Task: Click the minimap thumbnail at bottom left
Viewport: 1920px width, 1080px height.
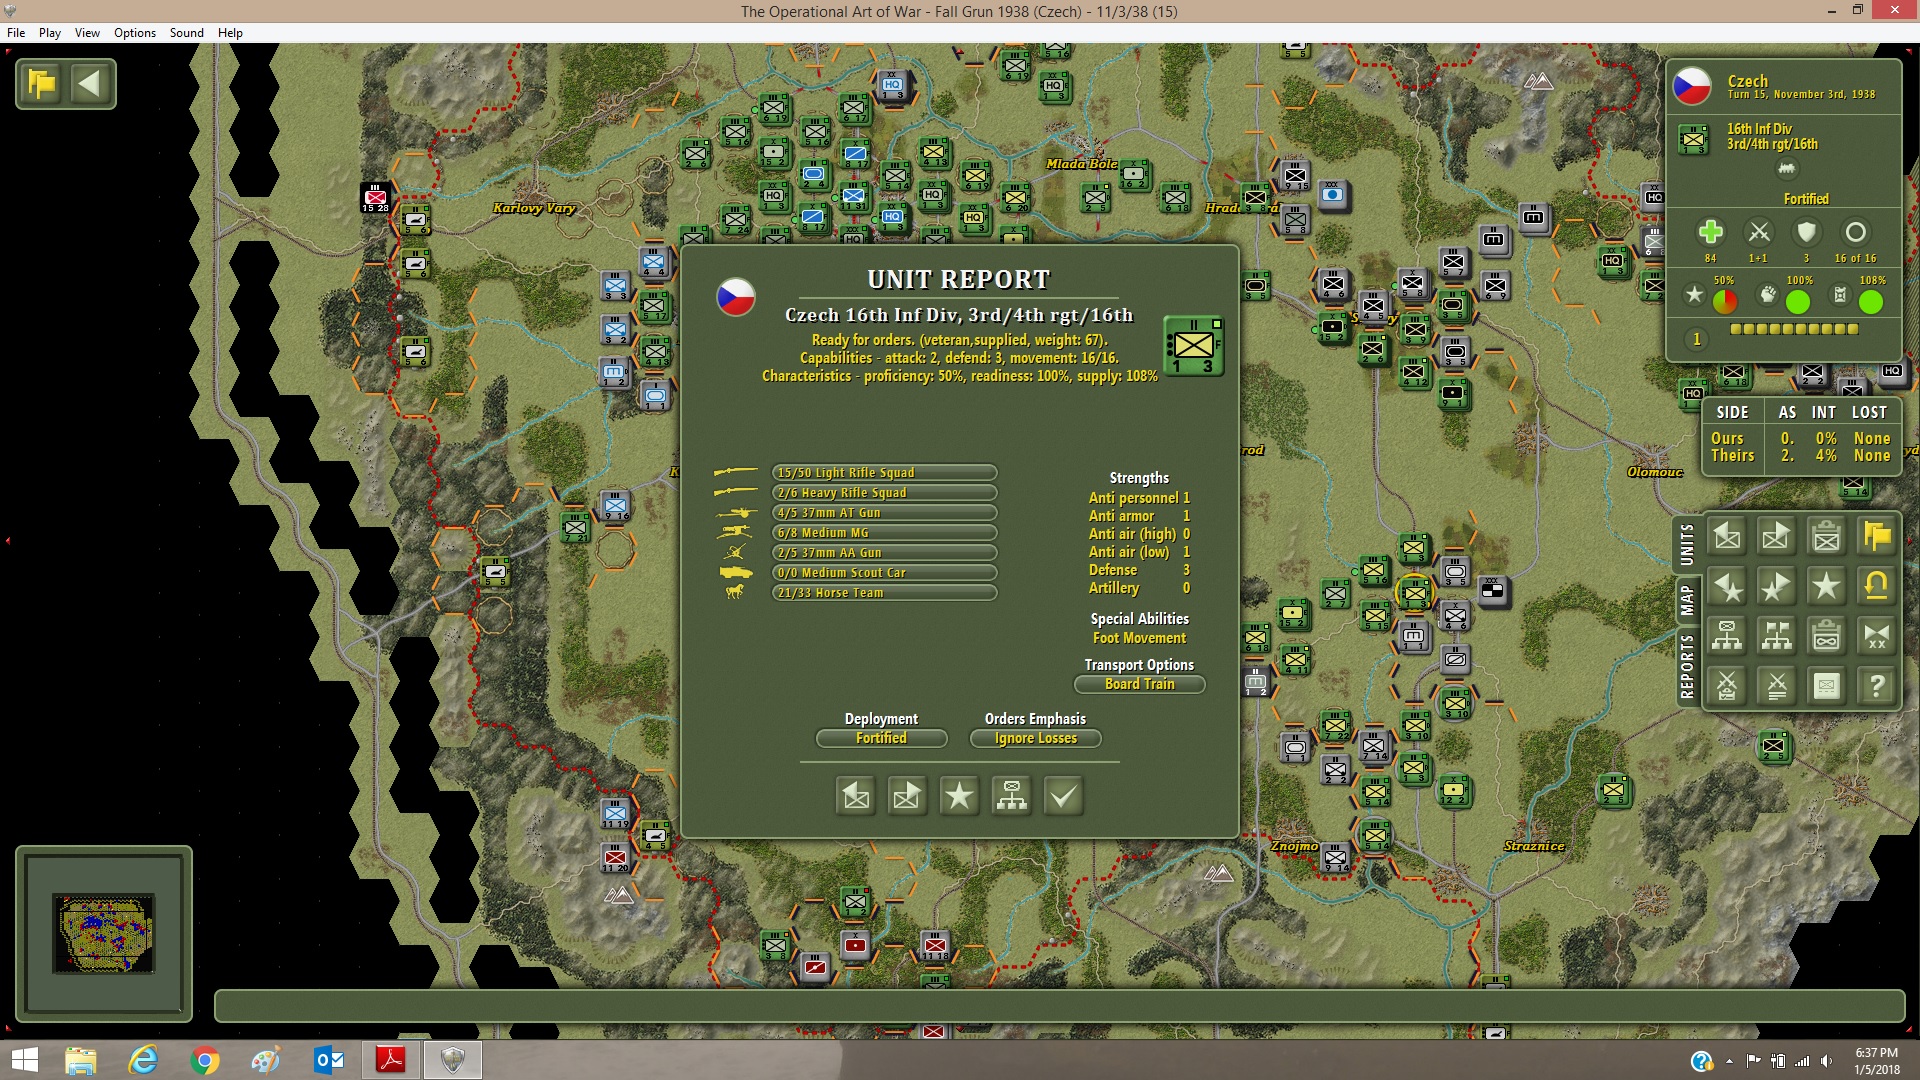Action: 104,933
